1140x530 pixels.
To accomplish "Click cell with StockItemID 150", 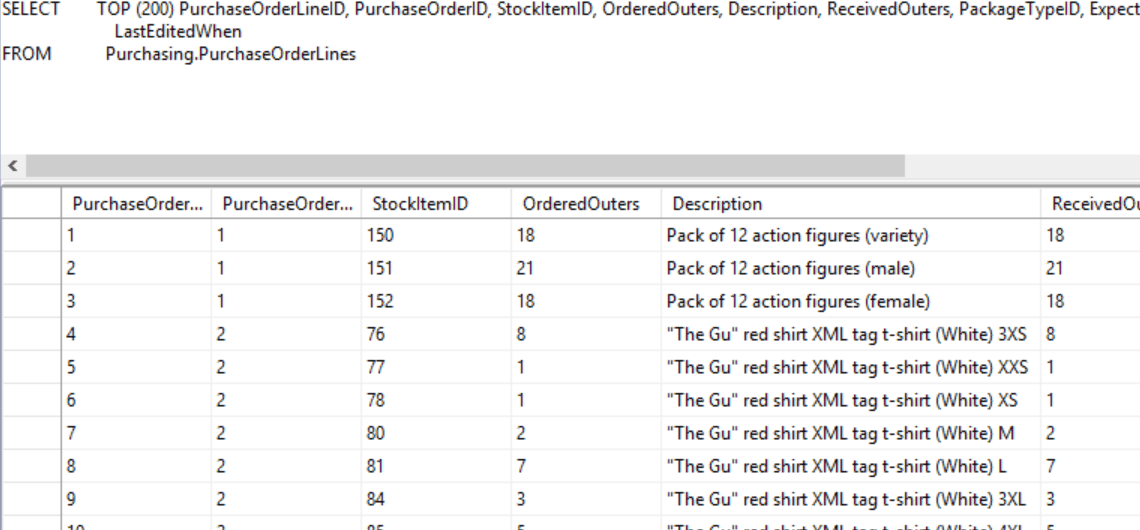I will 436,236.
